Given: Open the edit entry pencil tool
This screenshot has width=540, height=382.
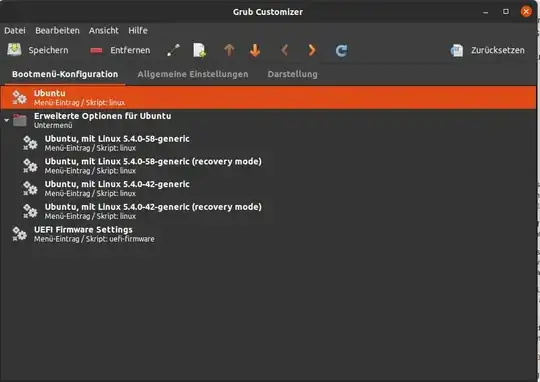Looking at the screenshot, I should coord(173,50).
